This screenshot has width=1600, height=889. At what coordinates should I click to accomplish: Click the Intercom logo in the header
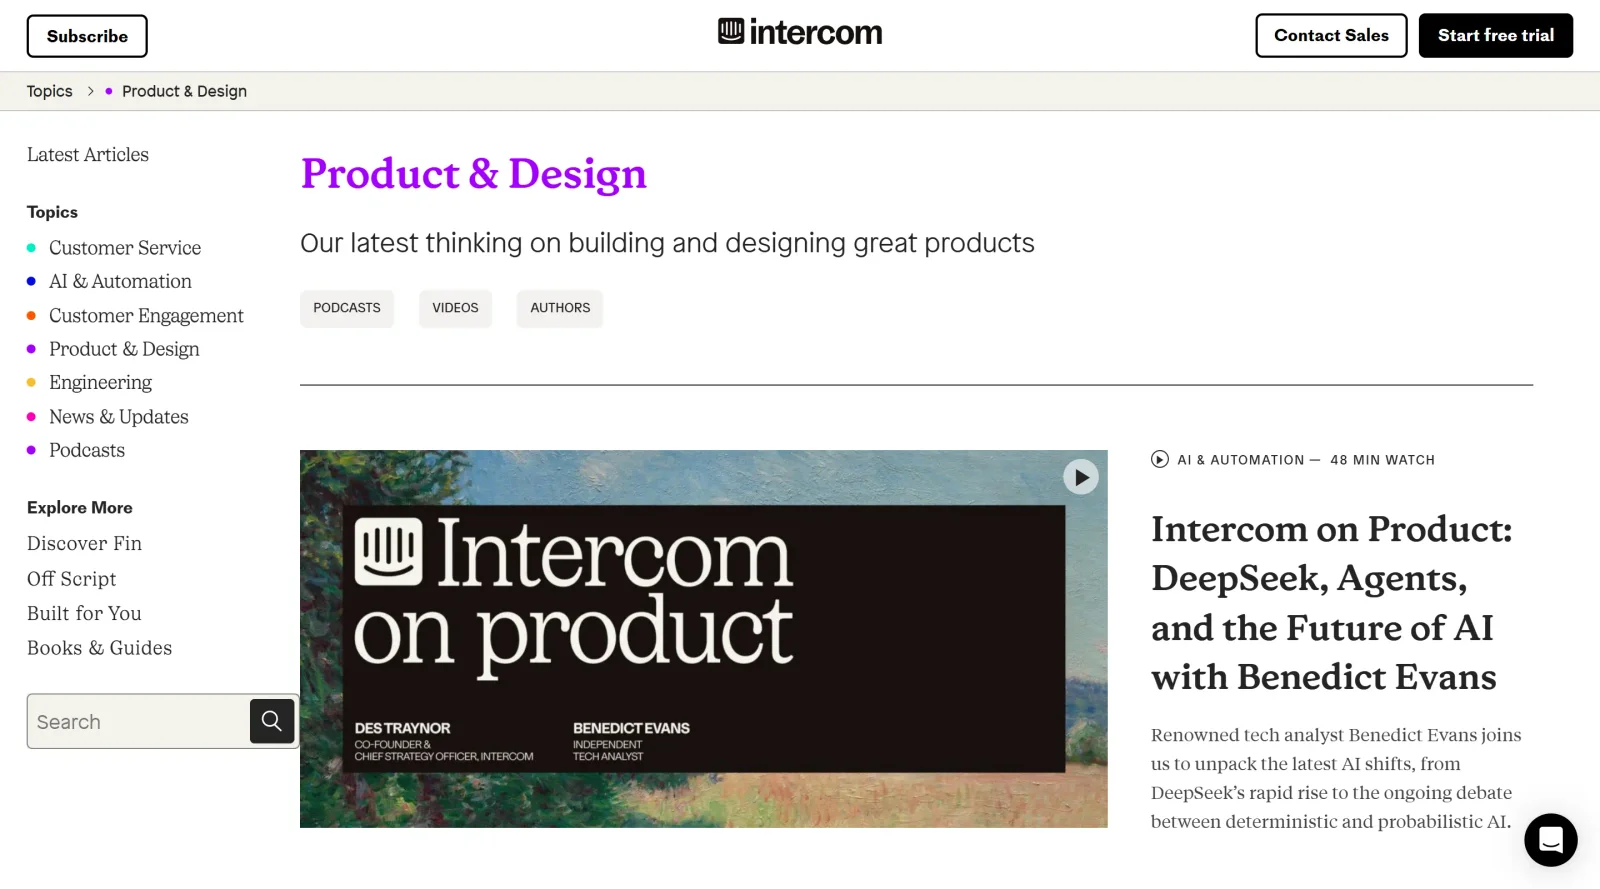pyautogui.click(x=800, y=31)
